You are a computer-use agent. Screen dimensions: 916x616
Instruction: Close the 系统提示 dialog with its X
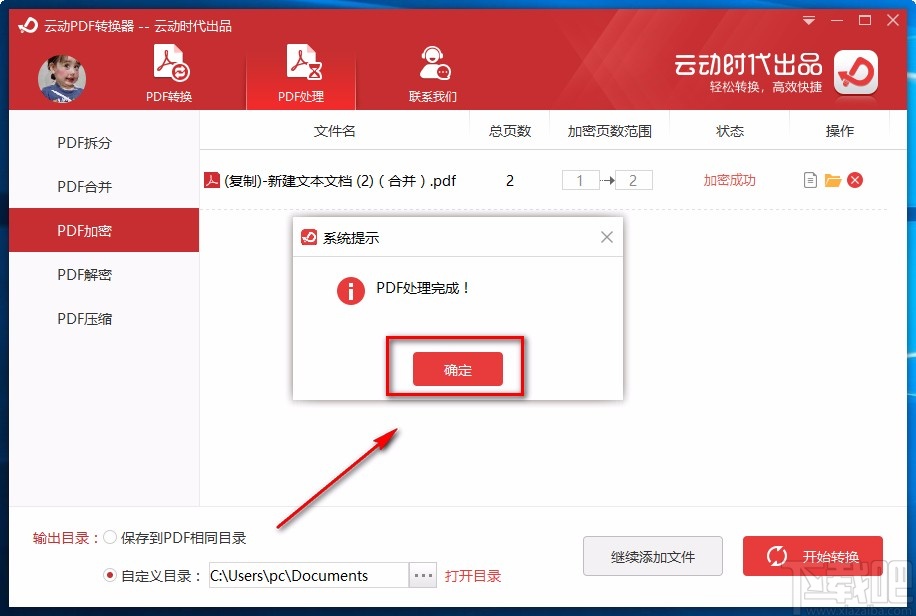[606, 237]
